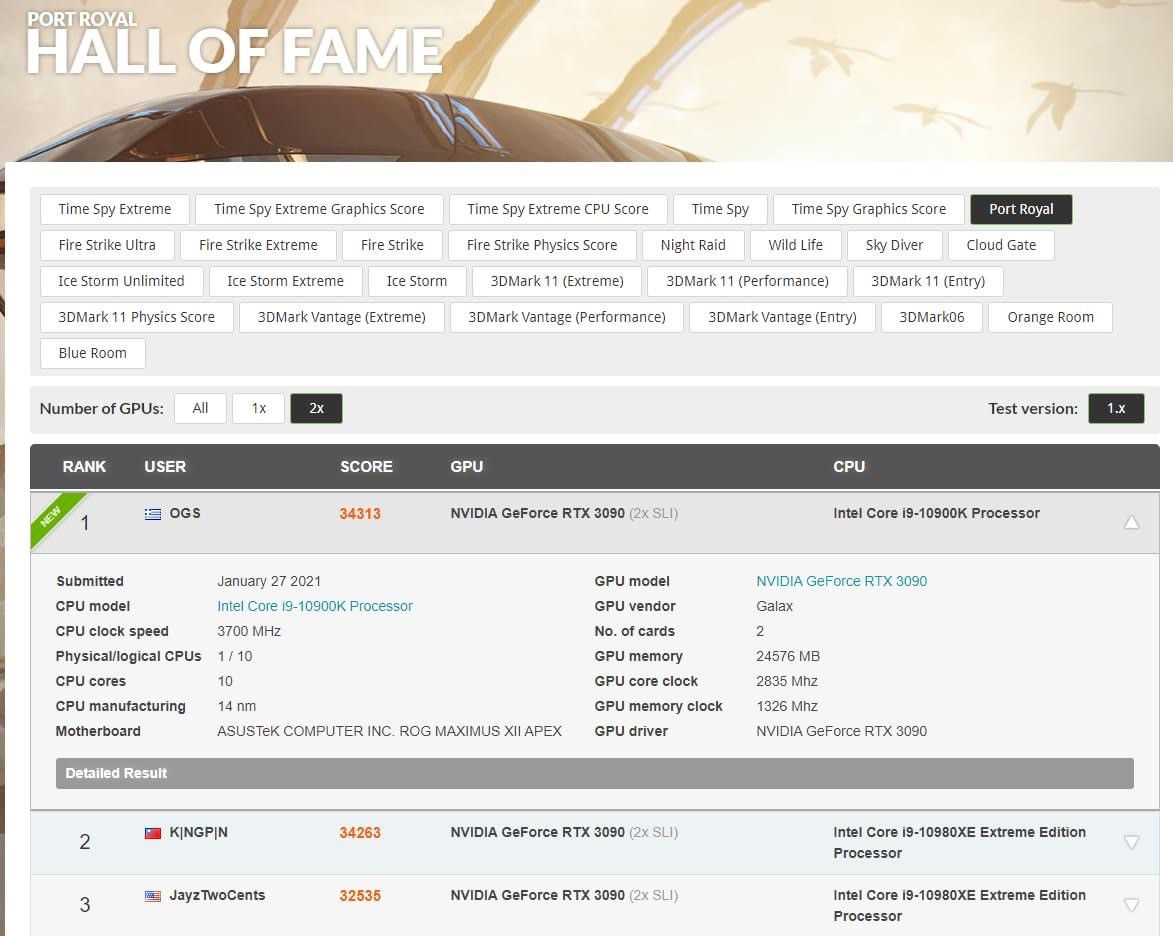Click the HALL OF FAME heading
This screenshot has width=1173, height=936.
(x=235, y=51)
